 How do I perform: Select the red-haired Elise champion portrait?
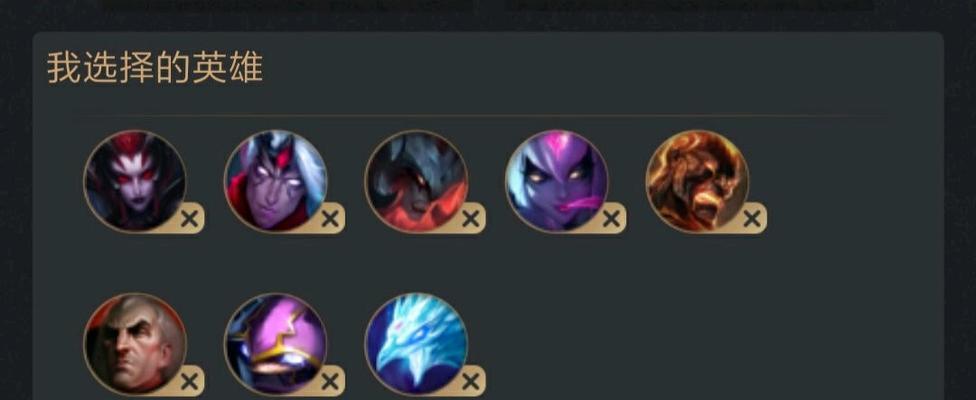134,180
